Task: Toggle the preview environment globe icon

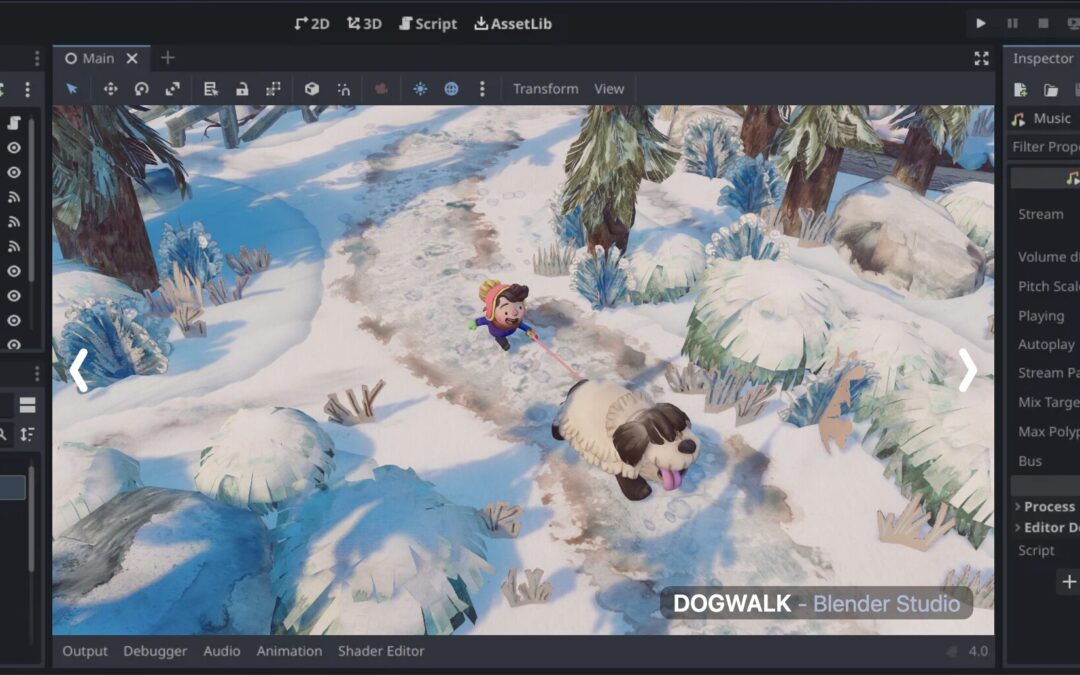Action: [451, 89]
